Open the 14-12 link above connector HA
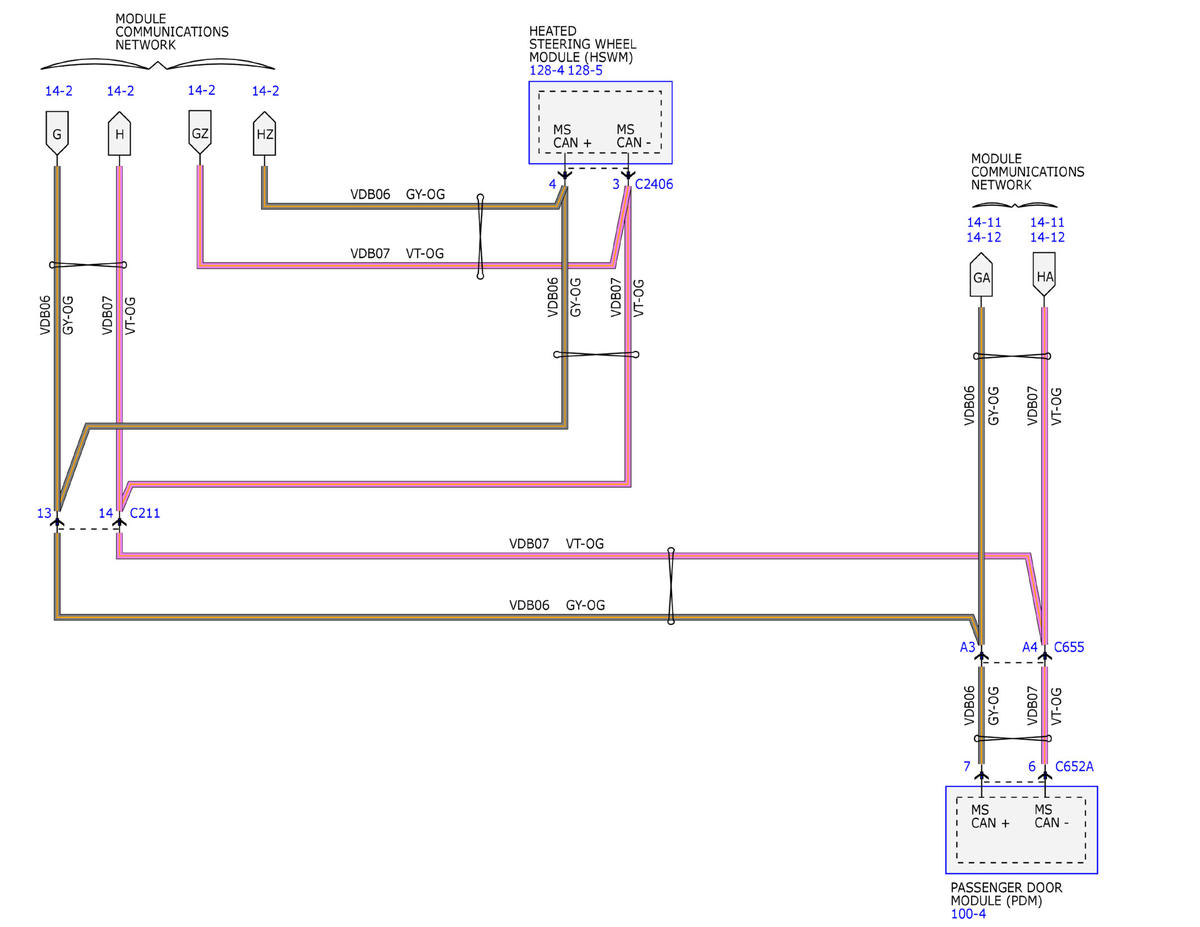Image resolution: width=1200 pixels, height=927 pixels. [1046, 237]
